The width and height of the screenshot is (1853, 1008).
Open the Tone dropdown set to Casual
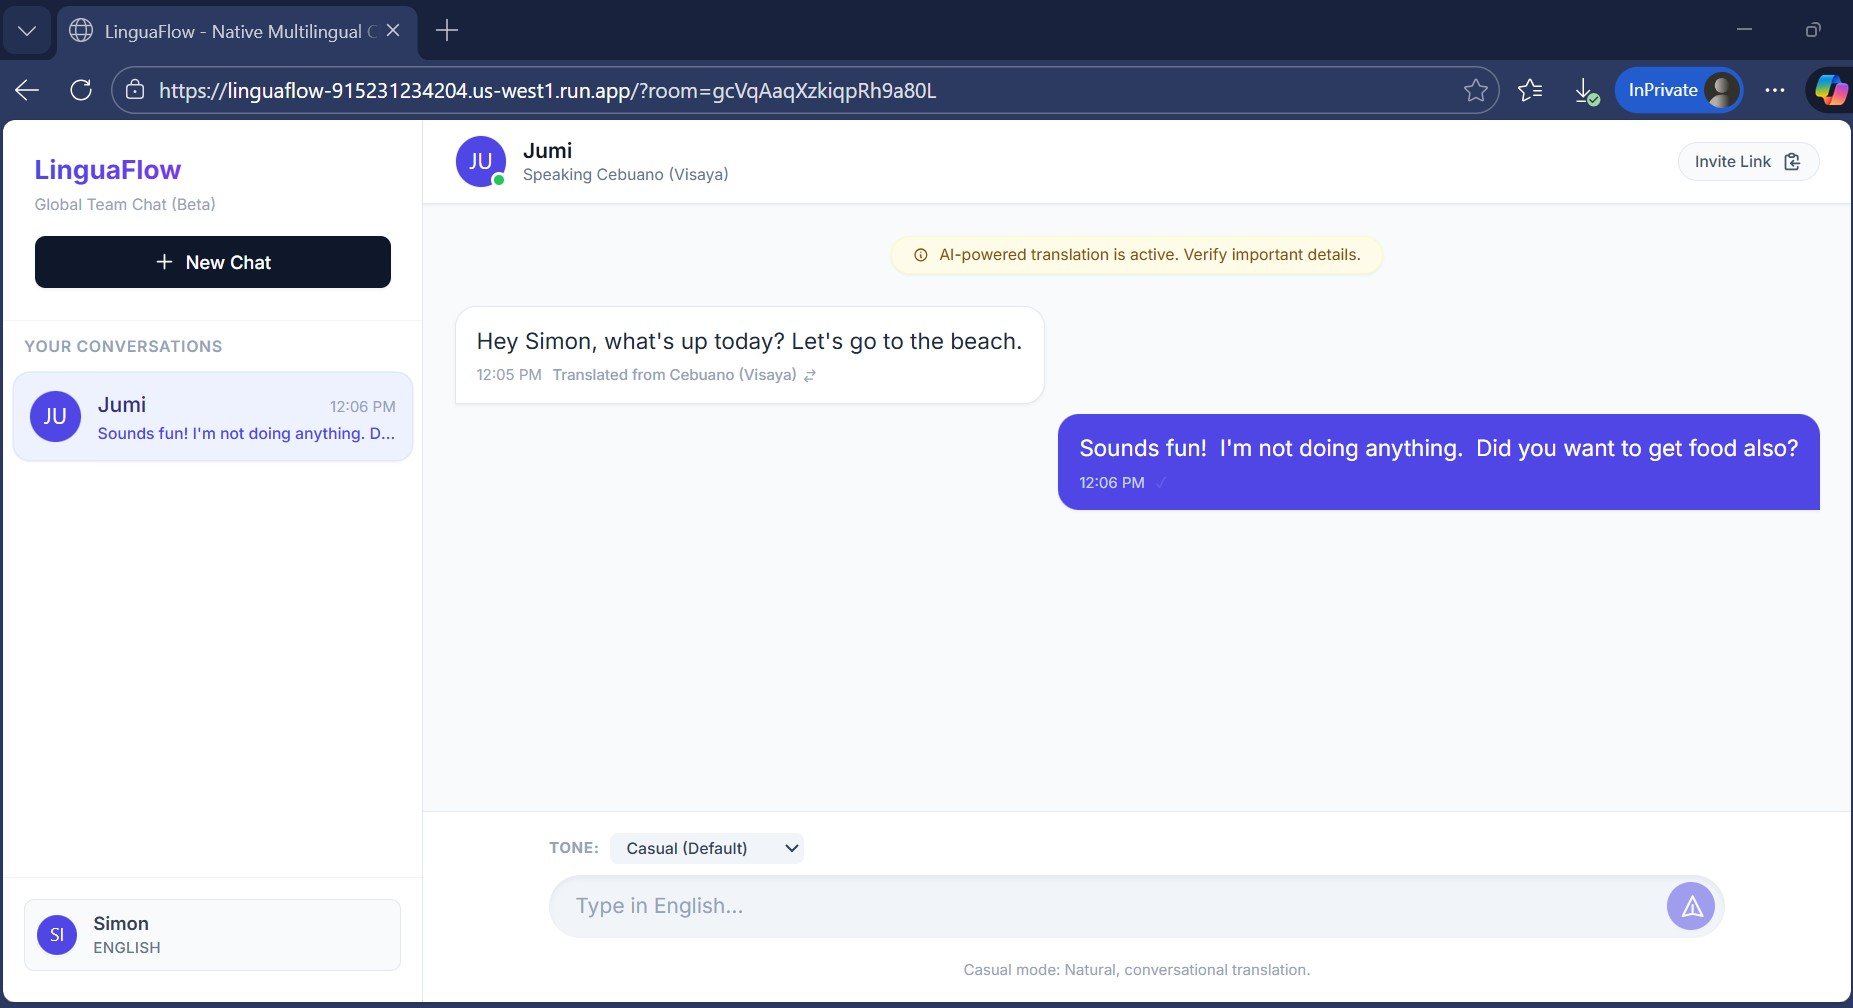[707, 848]
